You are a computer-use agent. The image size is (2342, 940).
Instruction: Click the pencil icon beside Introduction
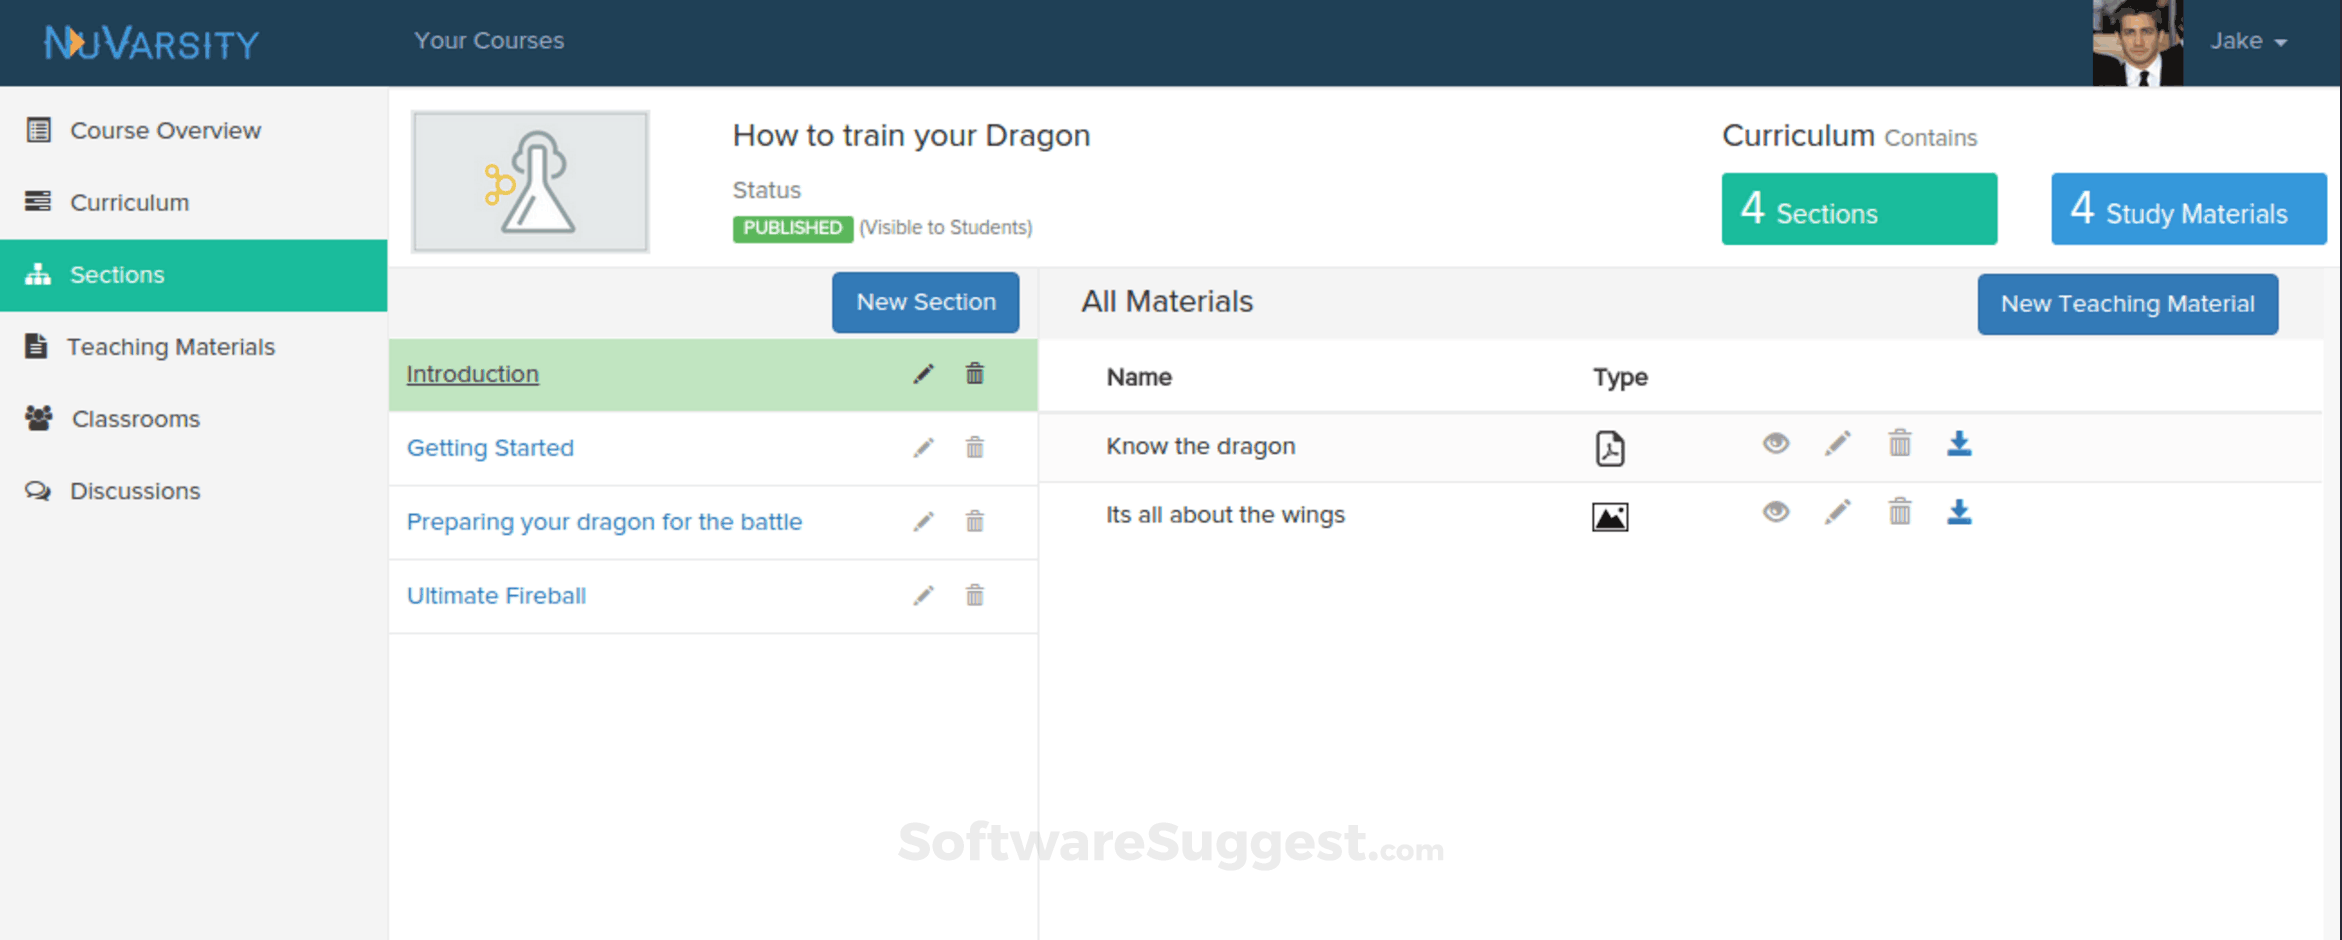click(924, 373)
